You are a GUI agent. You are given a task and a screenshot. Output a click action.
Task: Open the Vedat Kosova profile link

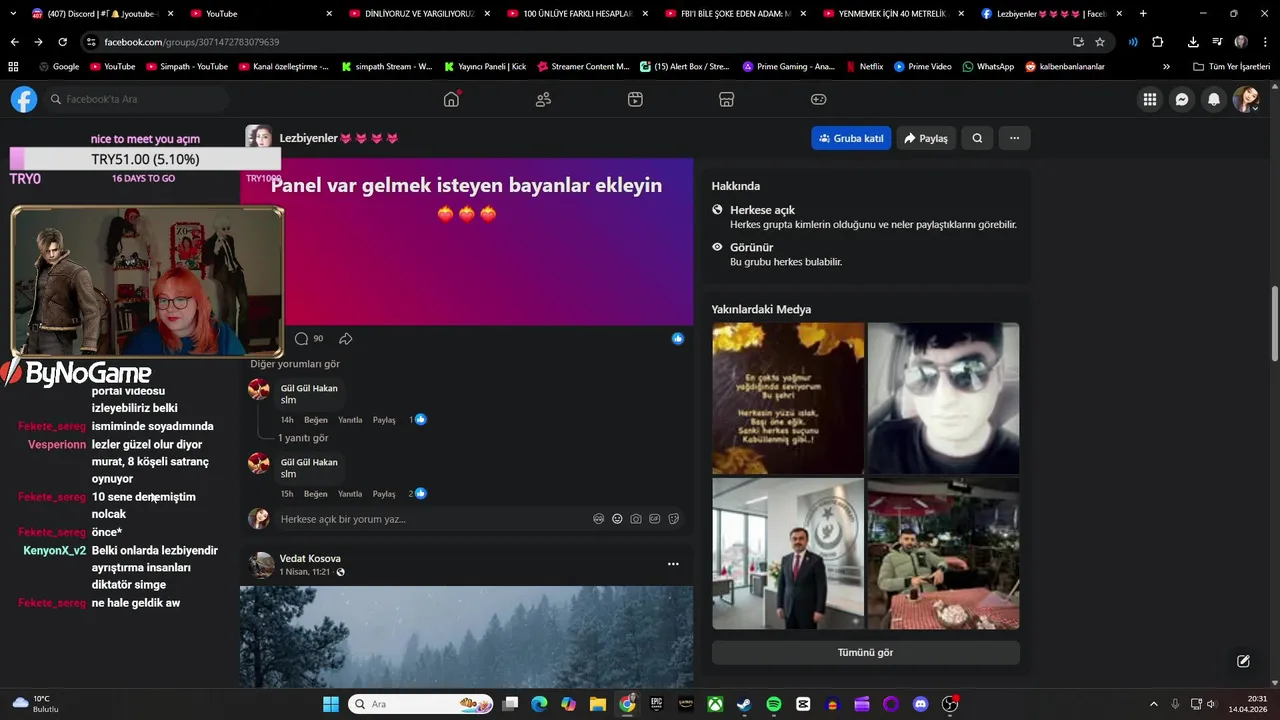coord(310,558)
